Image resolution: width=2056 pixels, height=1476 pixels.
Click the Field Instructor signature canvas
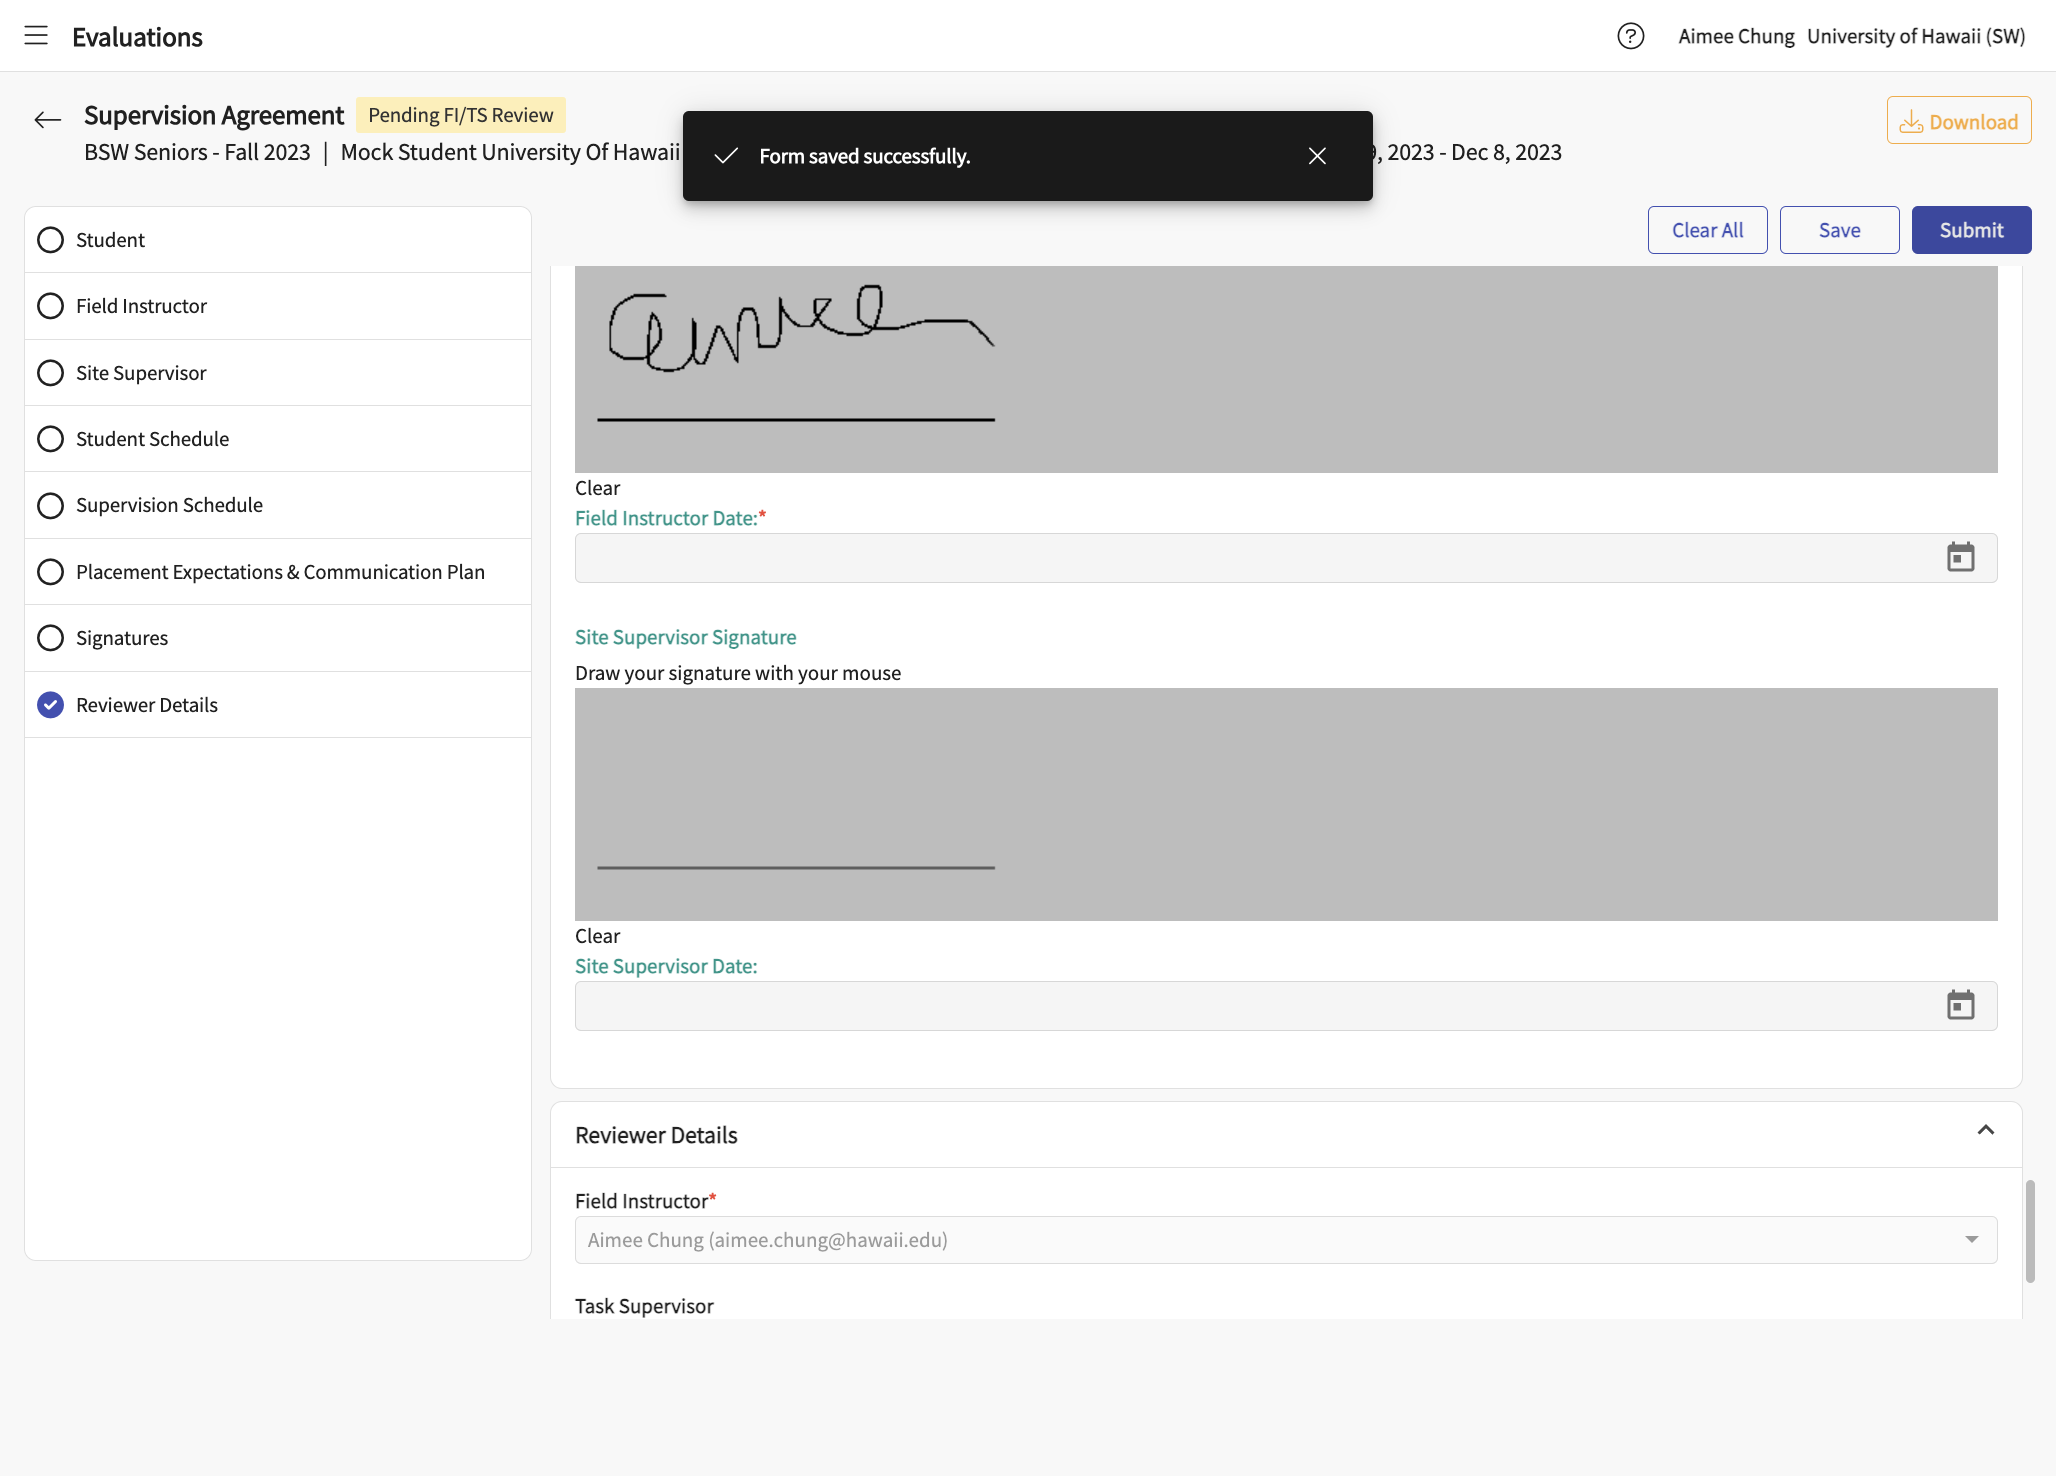(x=1286, y=369)
